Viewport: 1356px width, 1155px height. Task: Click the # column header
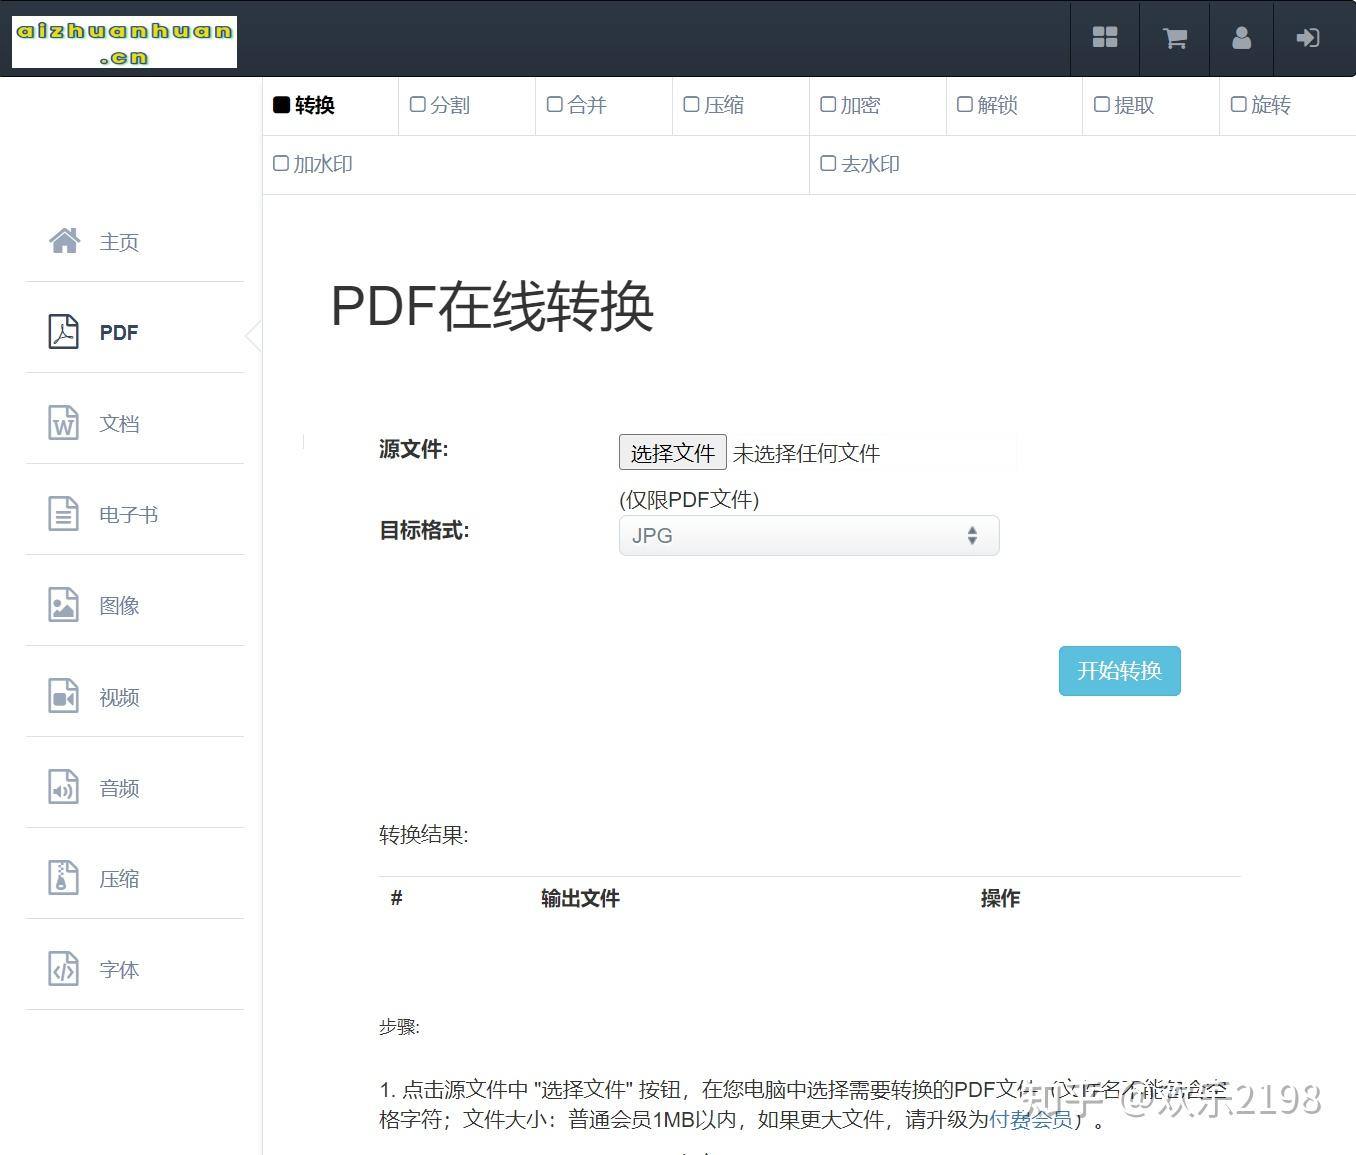(396, 899)
